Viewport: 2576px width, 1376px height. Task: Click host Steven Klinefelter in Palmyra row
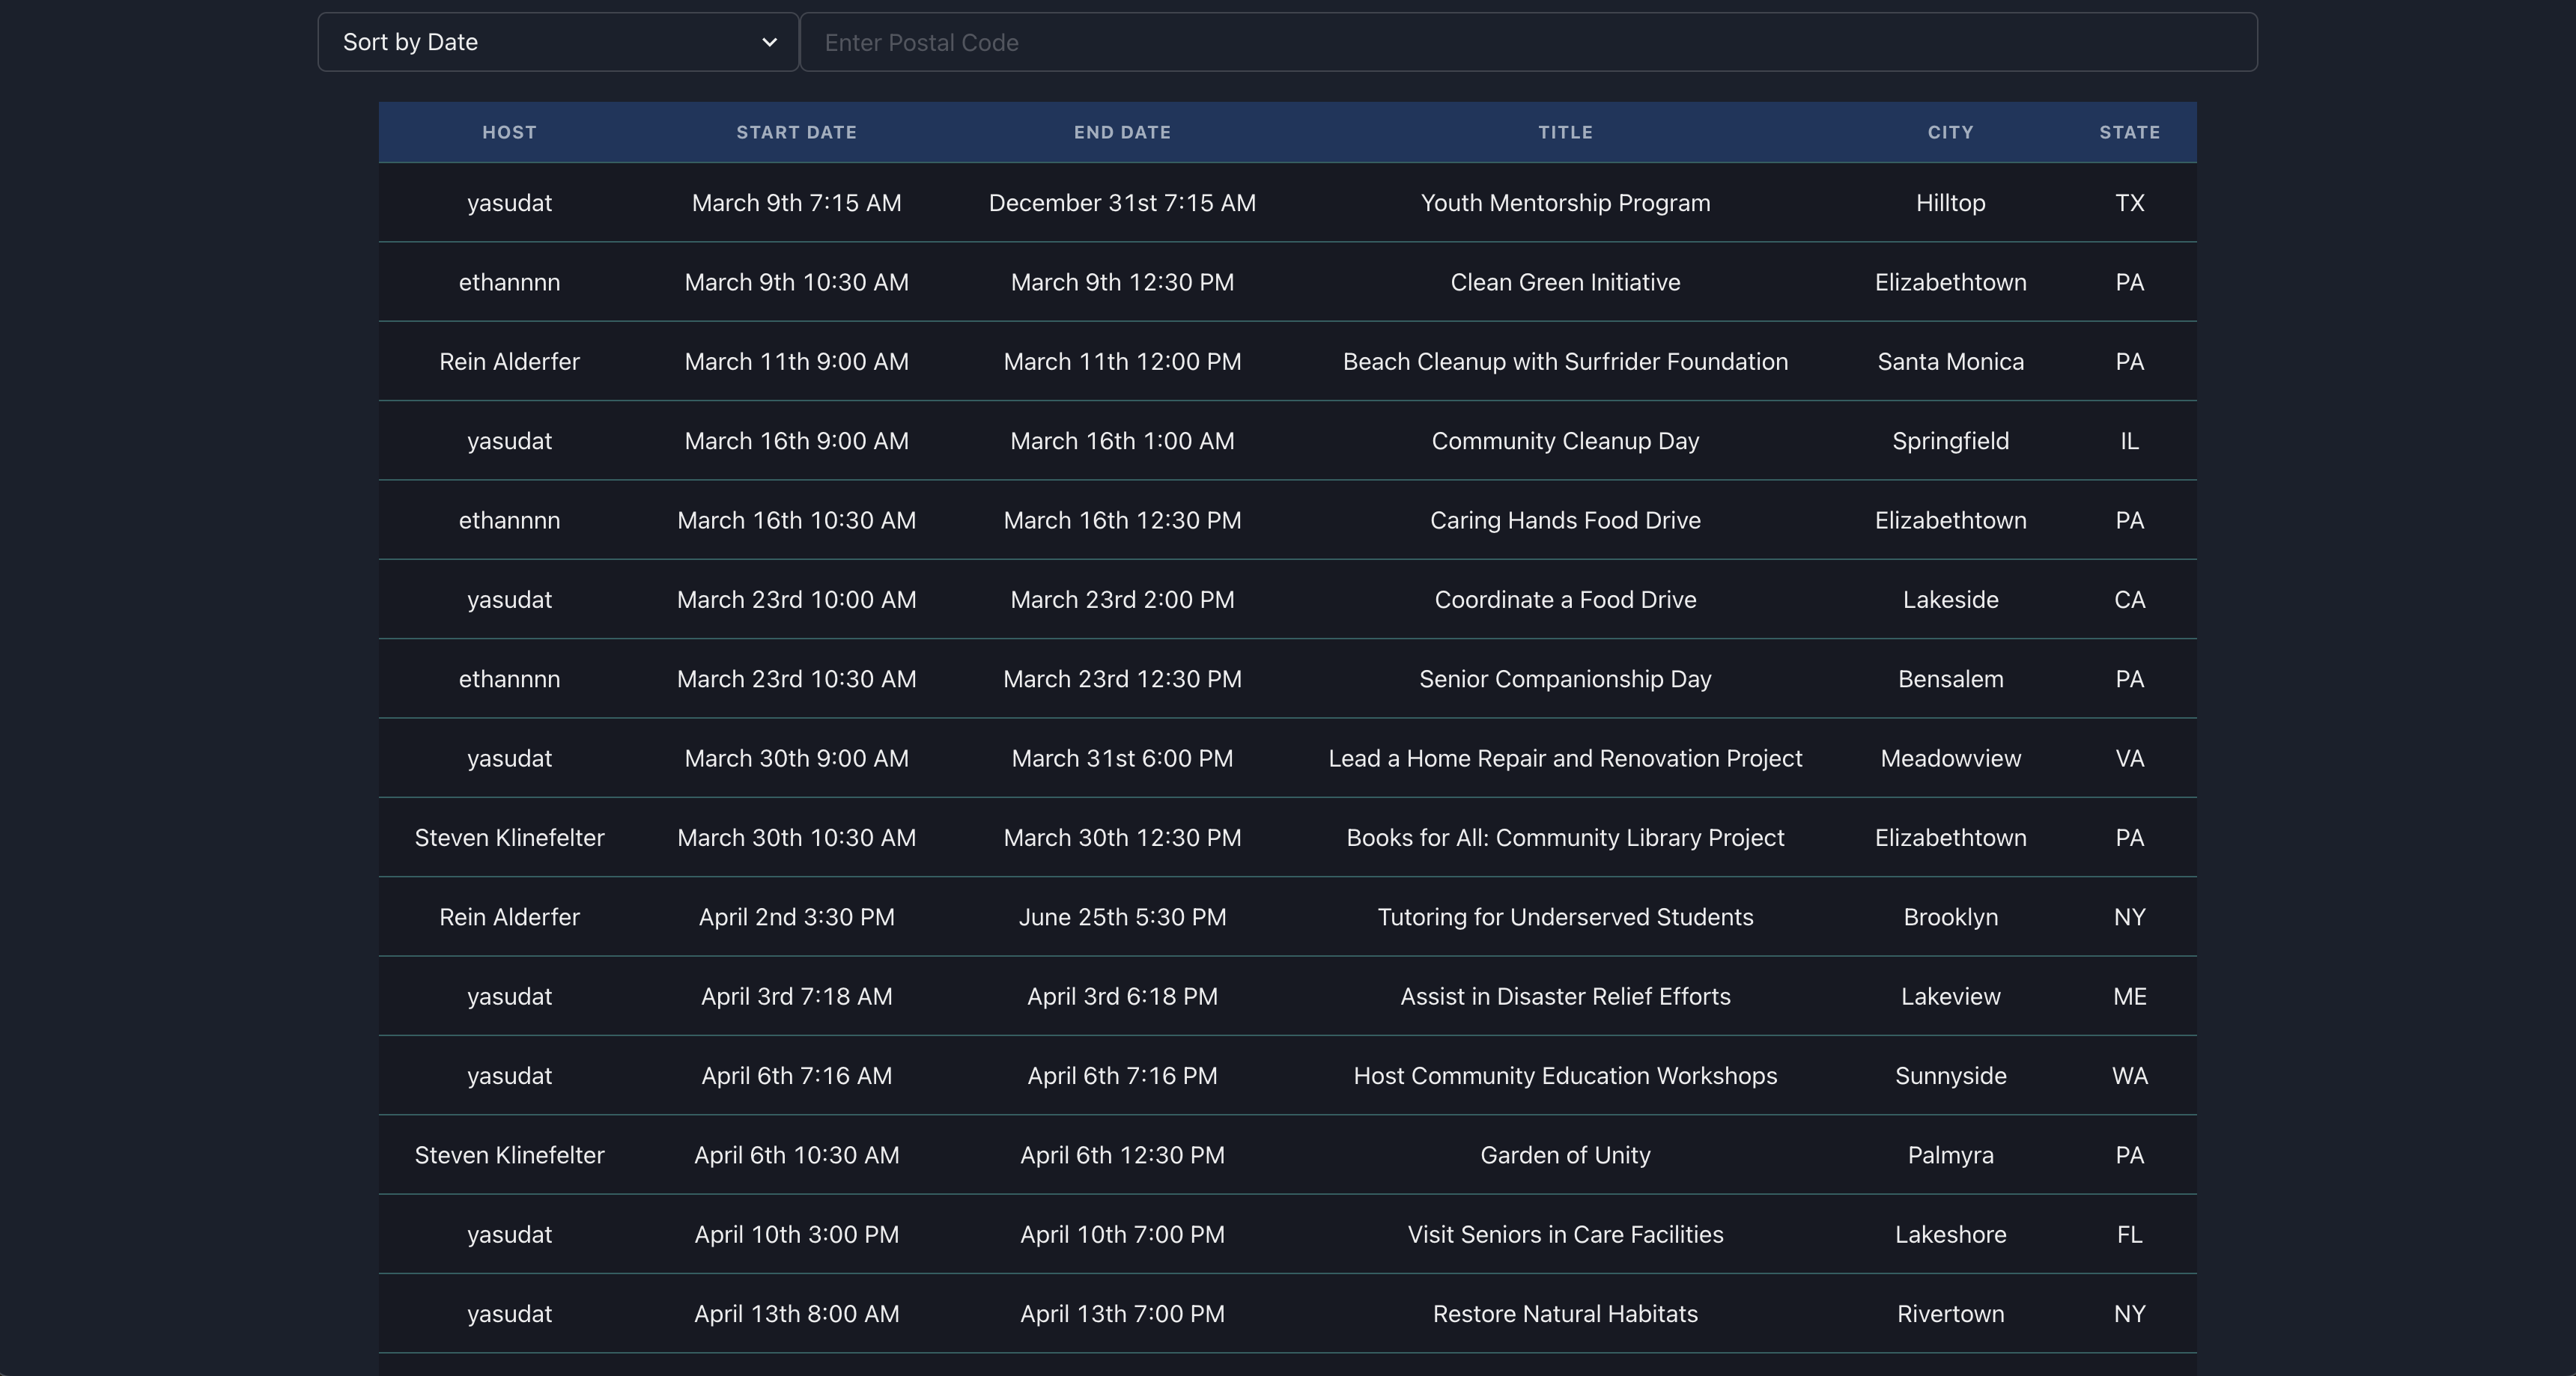point(509,1155)
